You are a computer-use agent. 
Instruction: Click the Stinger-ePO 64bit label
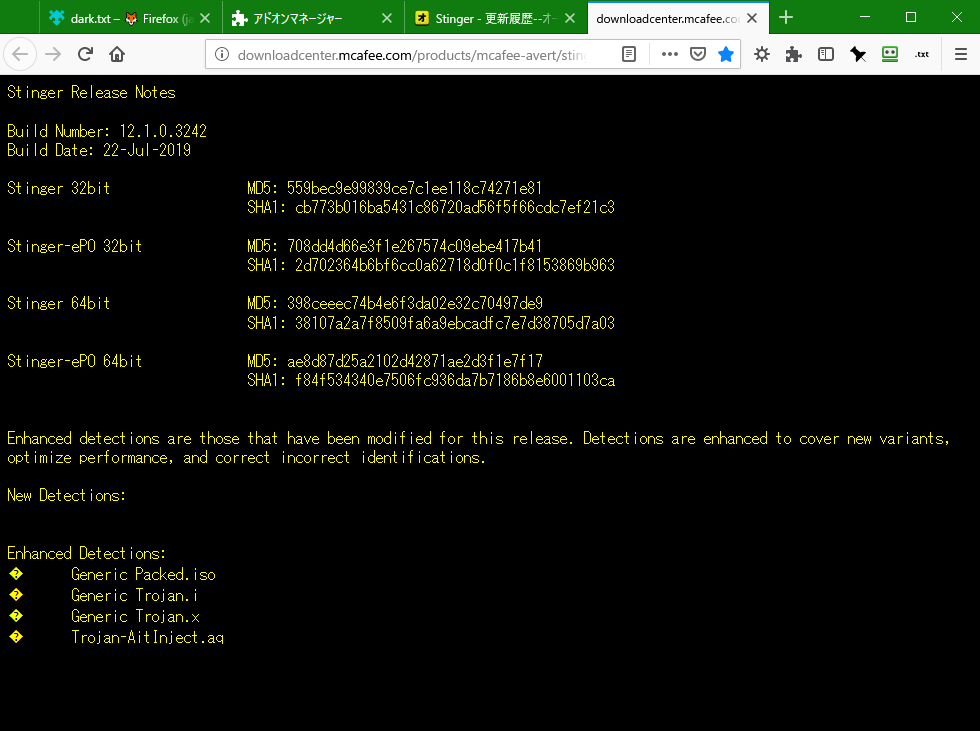74,361
